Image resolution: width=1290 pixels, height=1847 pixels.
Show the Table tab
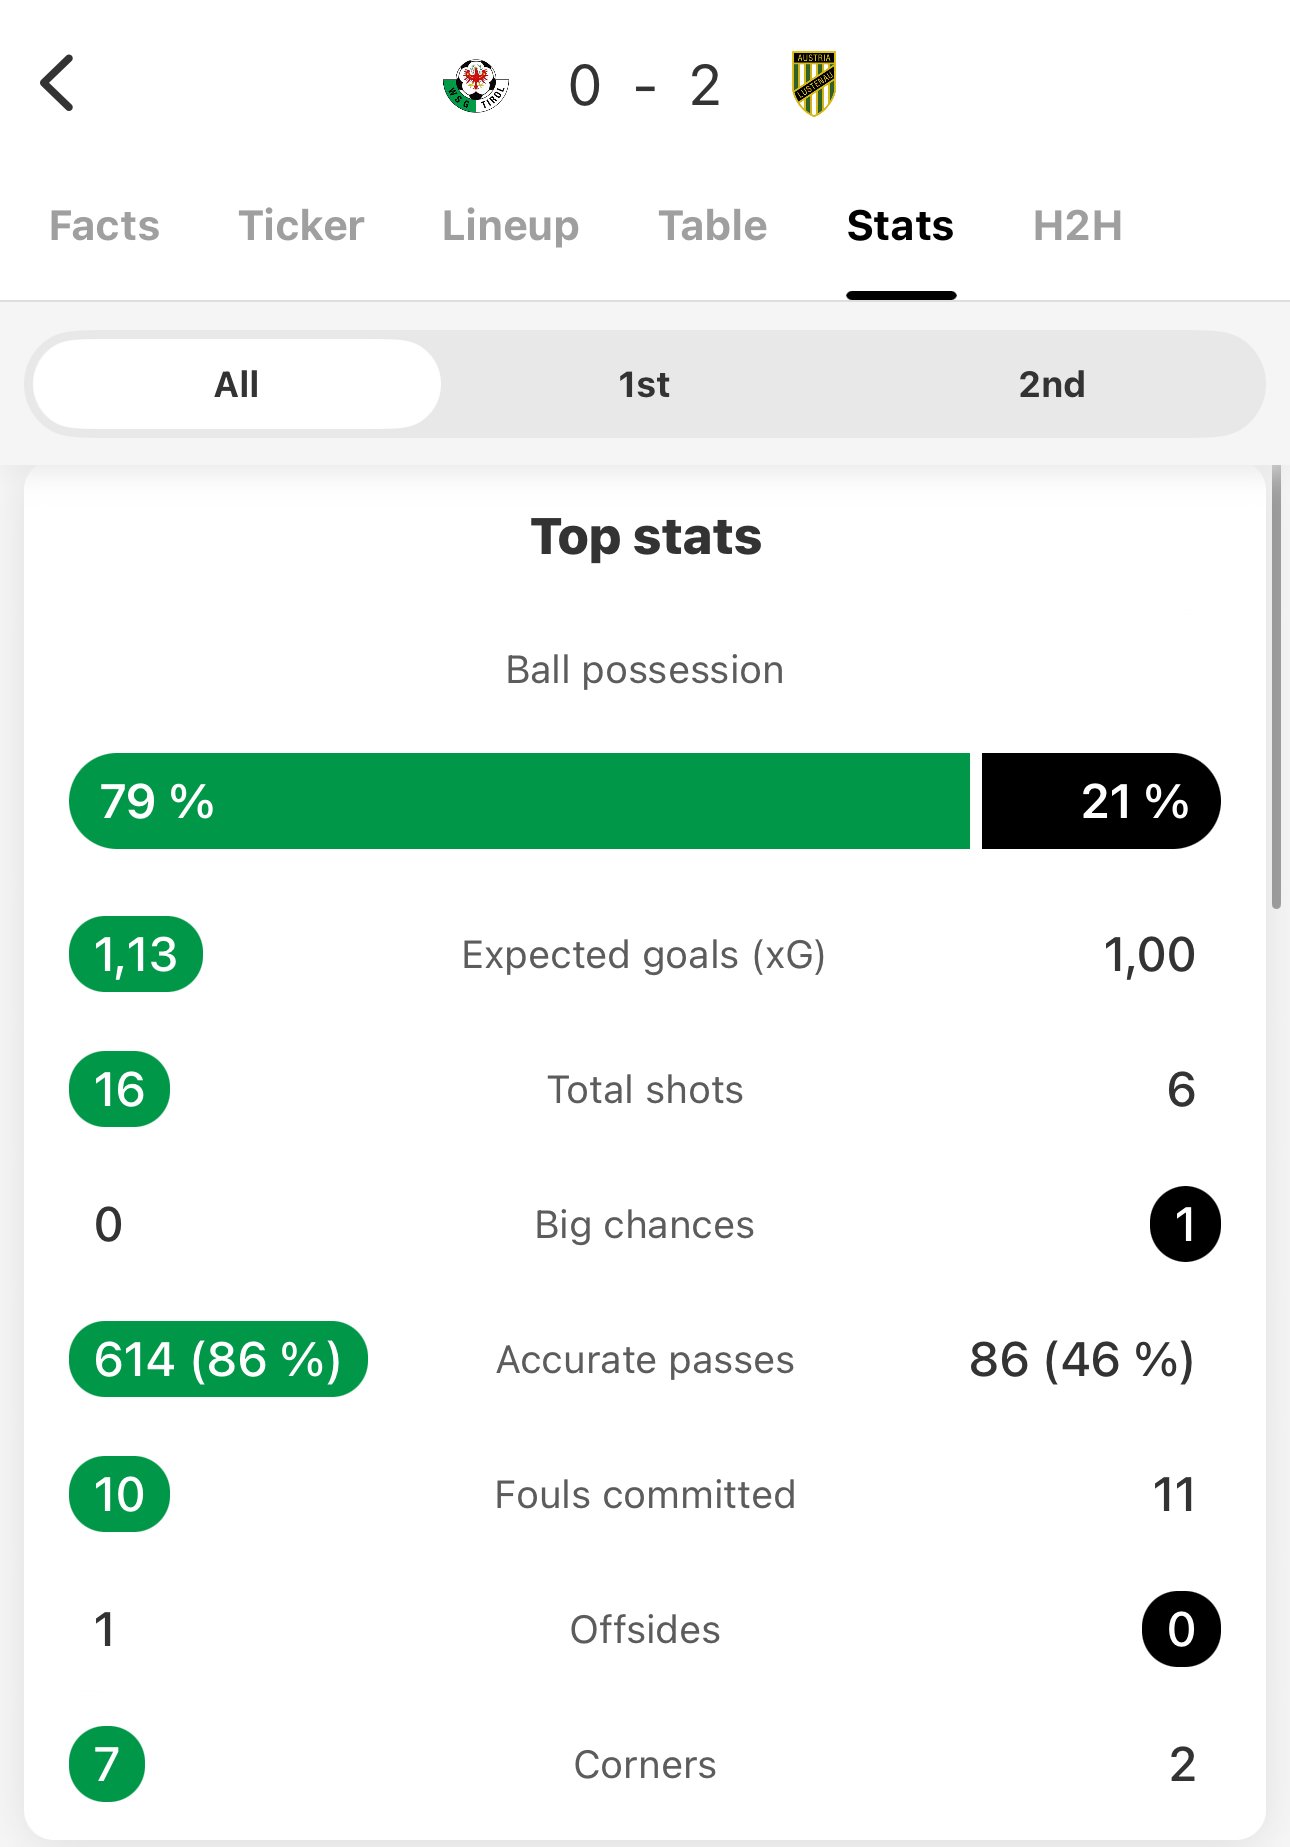tap(712, 226)
